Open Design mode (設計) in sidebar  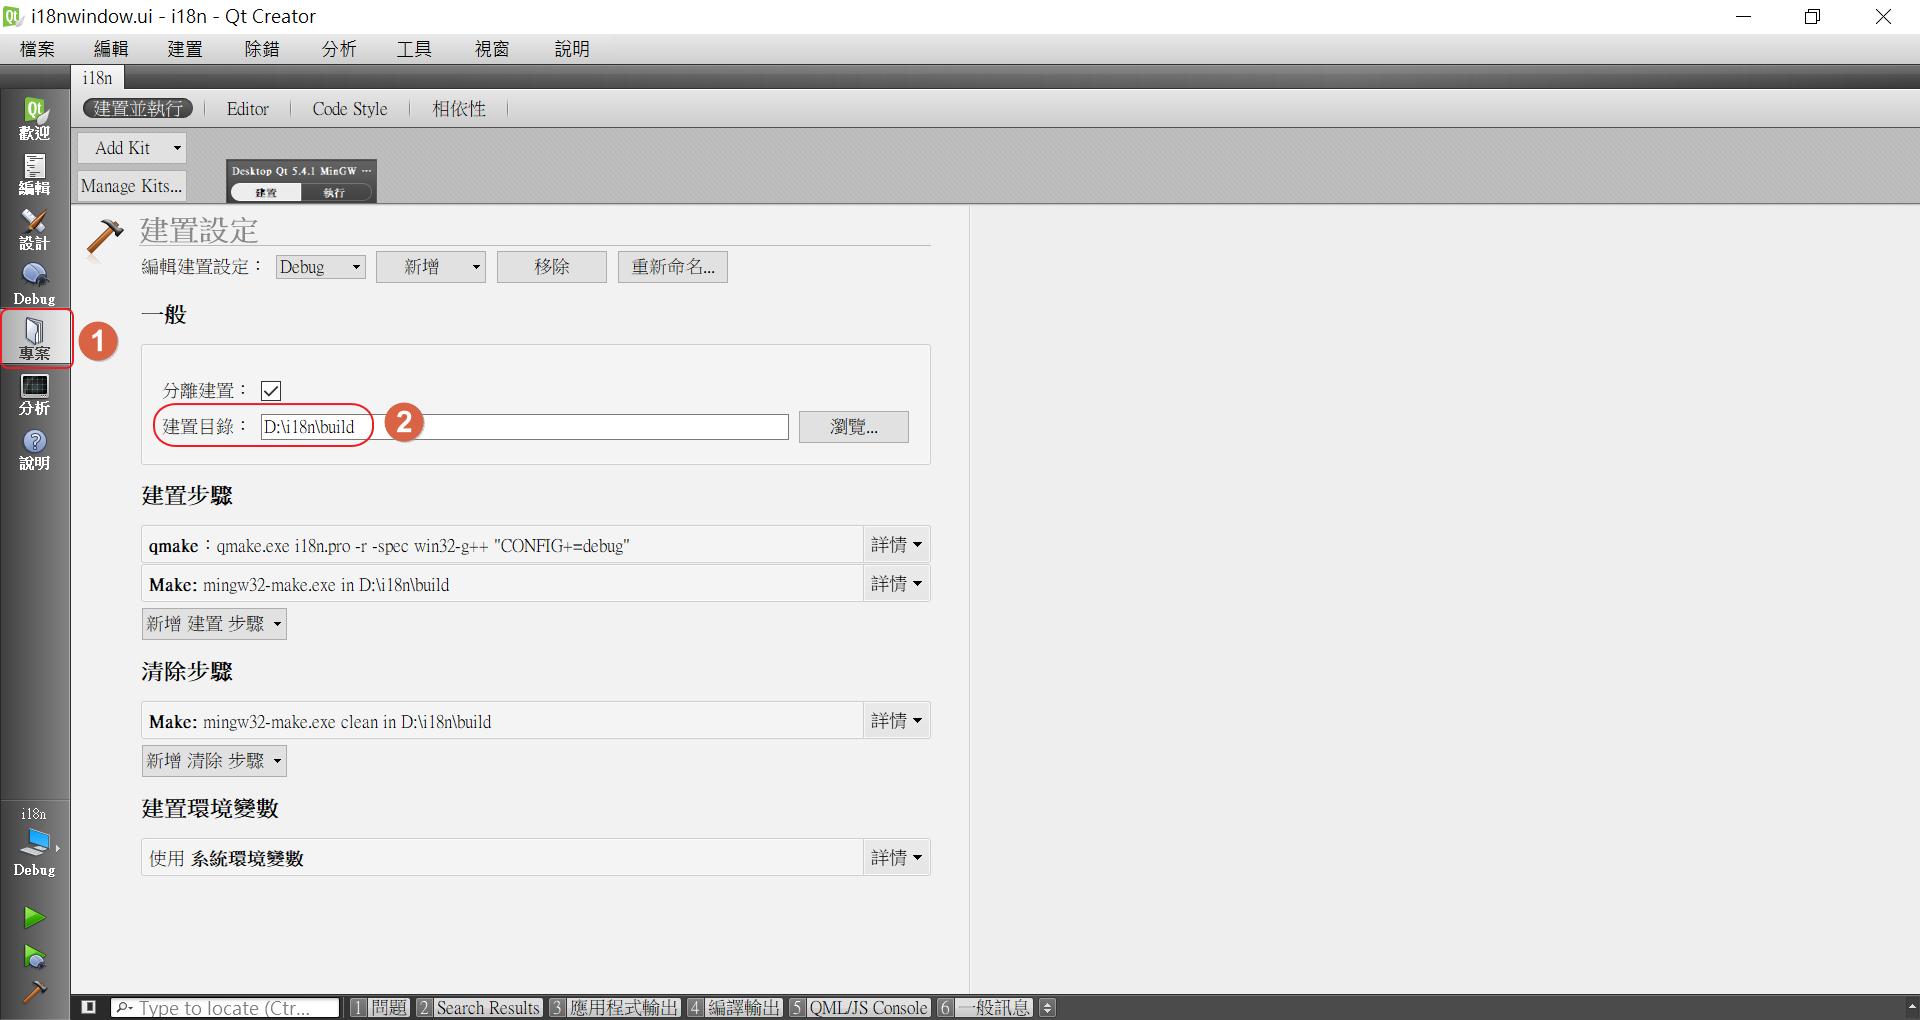34,229
